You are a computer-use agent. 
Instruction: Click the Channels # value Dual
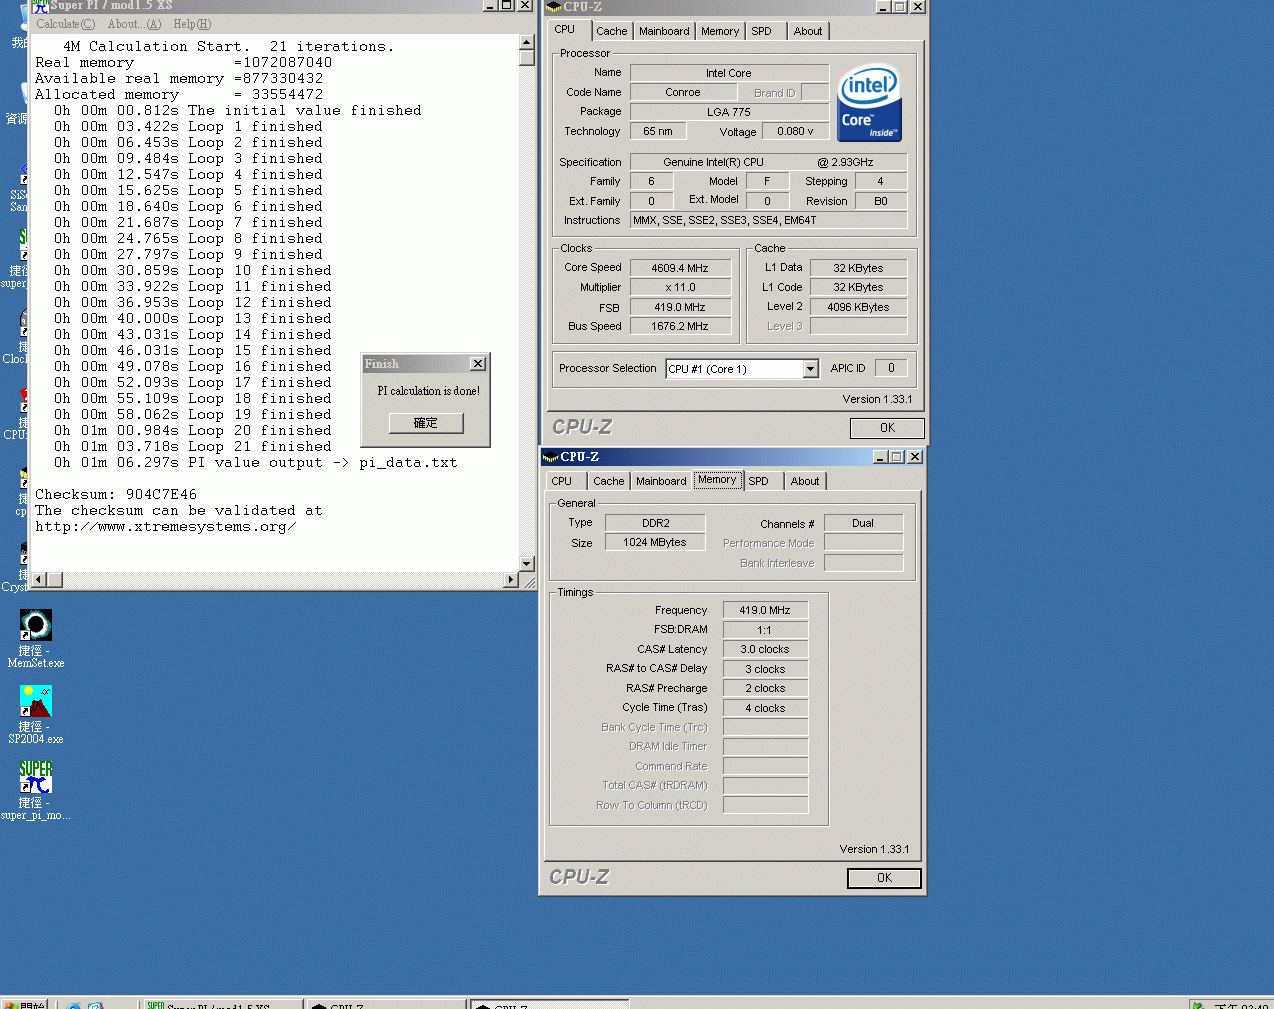863,523
